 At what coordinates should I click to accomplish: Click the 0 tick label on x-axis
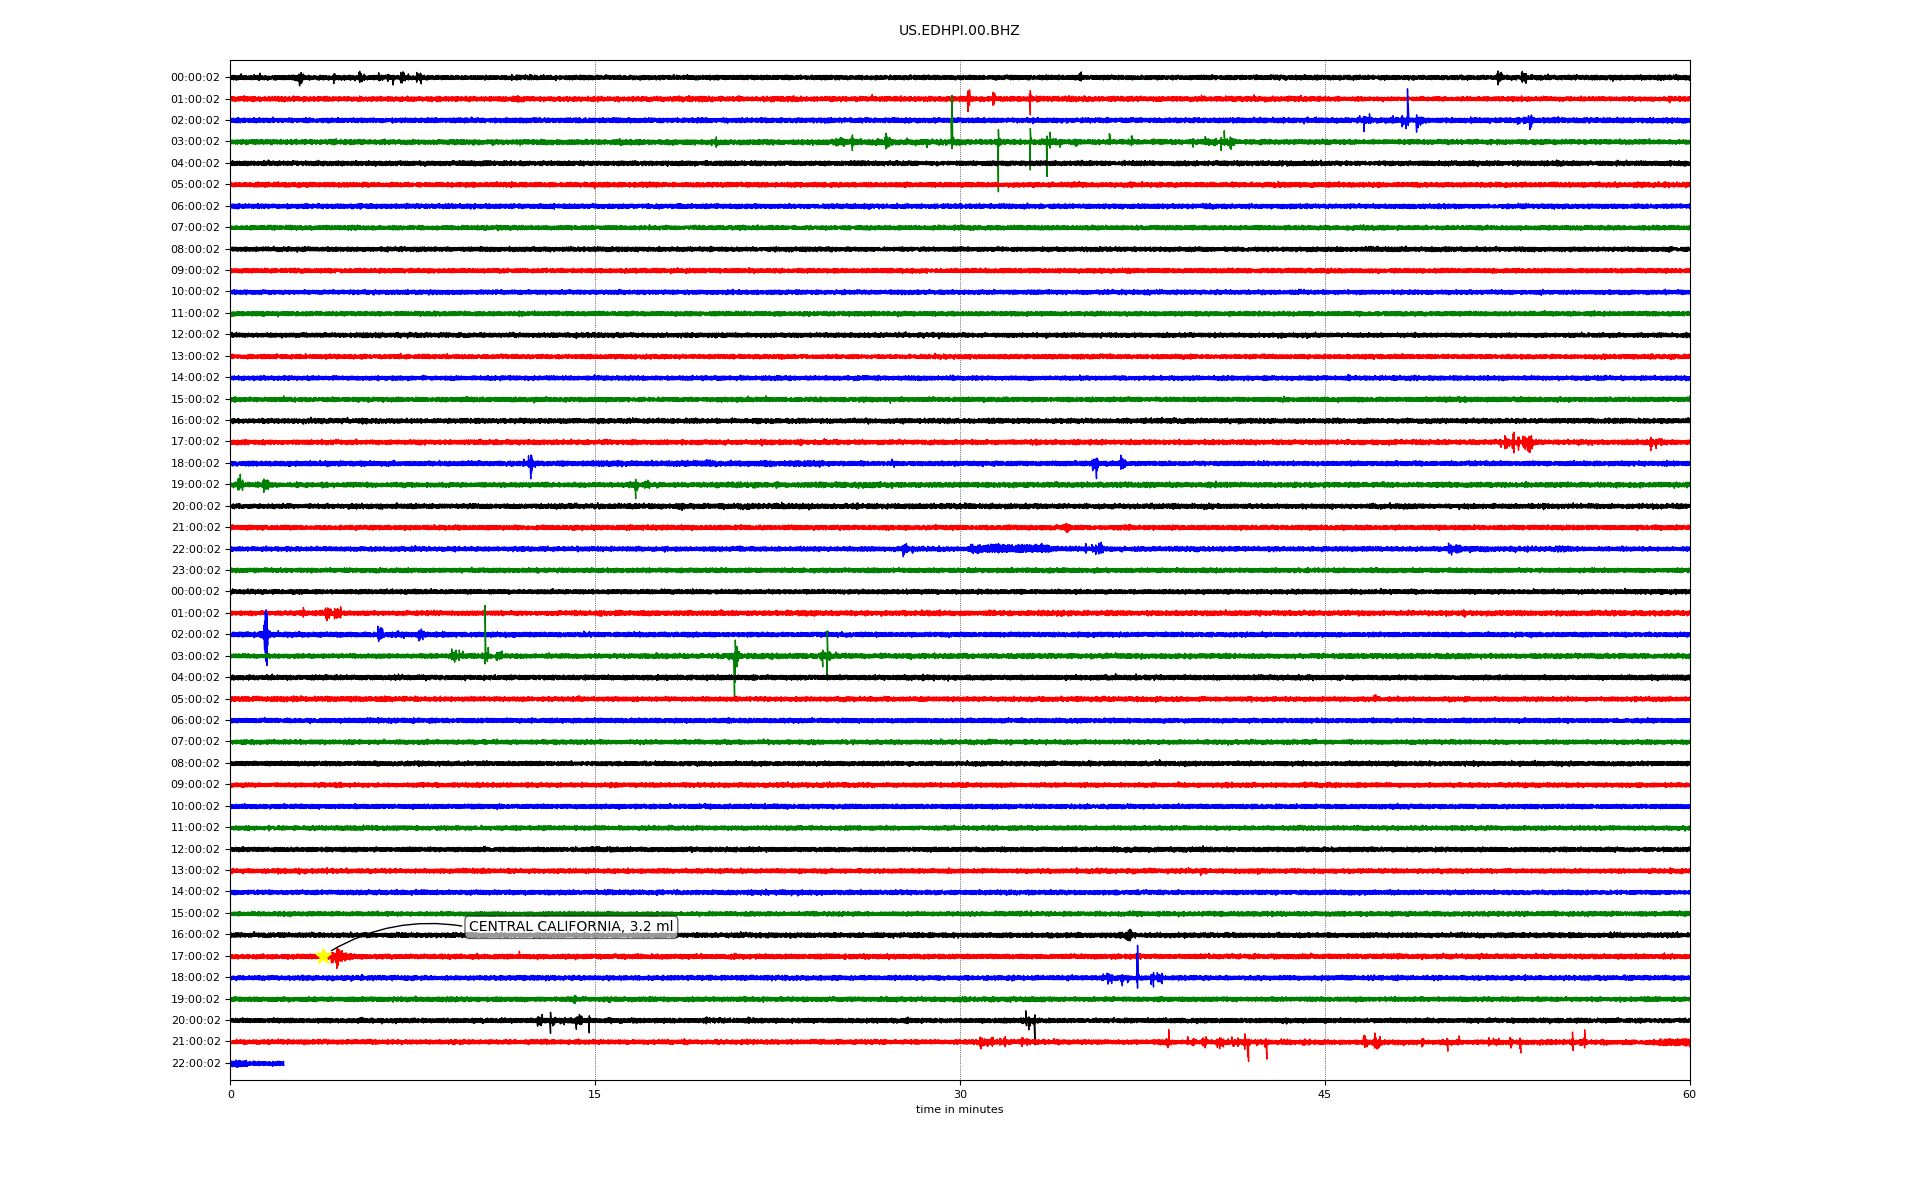(x=231, y=1094)
